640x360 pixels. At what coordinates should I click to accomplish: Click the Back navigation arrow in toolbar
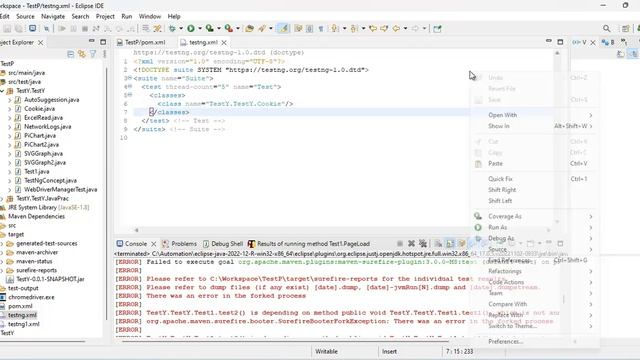click(396, 29)
